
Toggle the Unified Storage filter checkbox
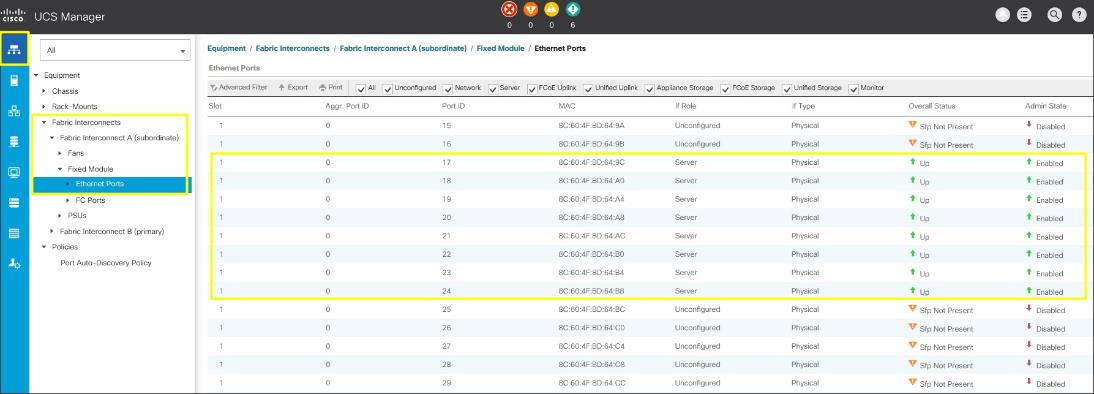(x=787, y=89)
